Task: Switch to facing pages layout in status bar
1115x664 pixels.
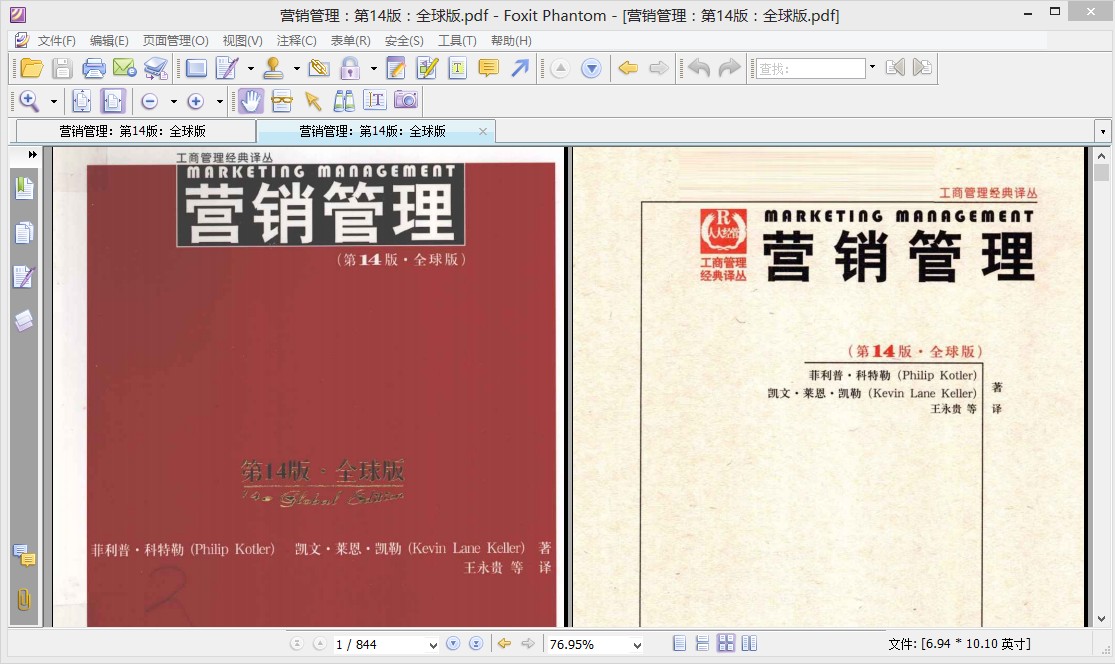Action: pos(749,644)
